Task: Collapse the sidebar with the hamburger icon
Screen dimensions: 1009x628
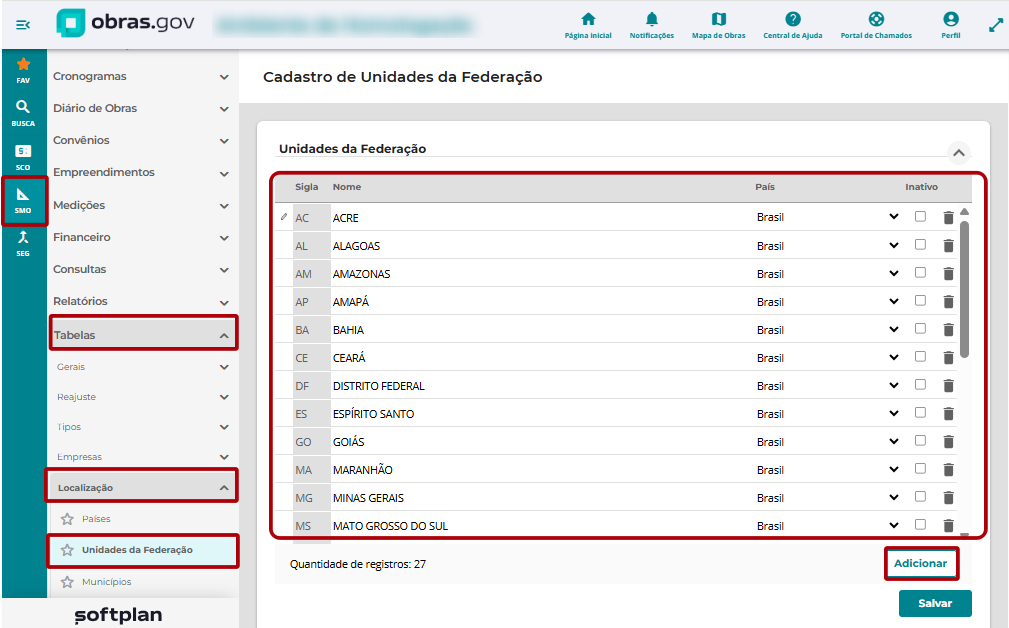Action: pyautogui.click(x=23, y=24)
